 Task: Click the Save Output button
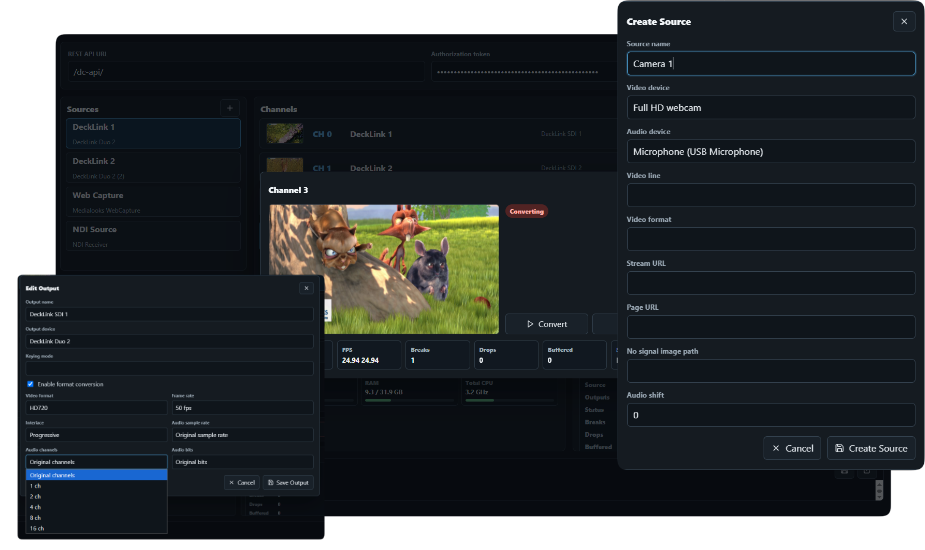point(288,482)
